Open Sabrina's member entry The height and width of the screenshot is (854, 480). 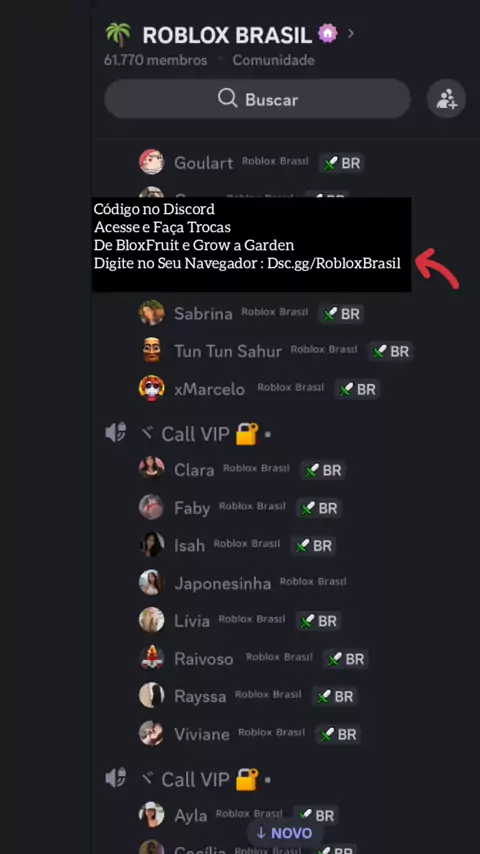pyautogui.click(x=252, y=313)
